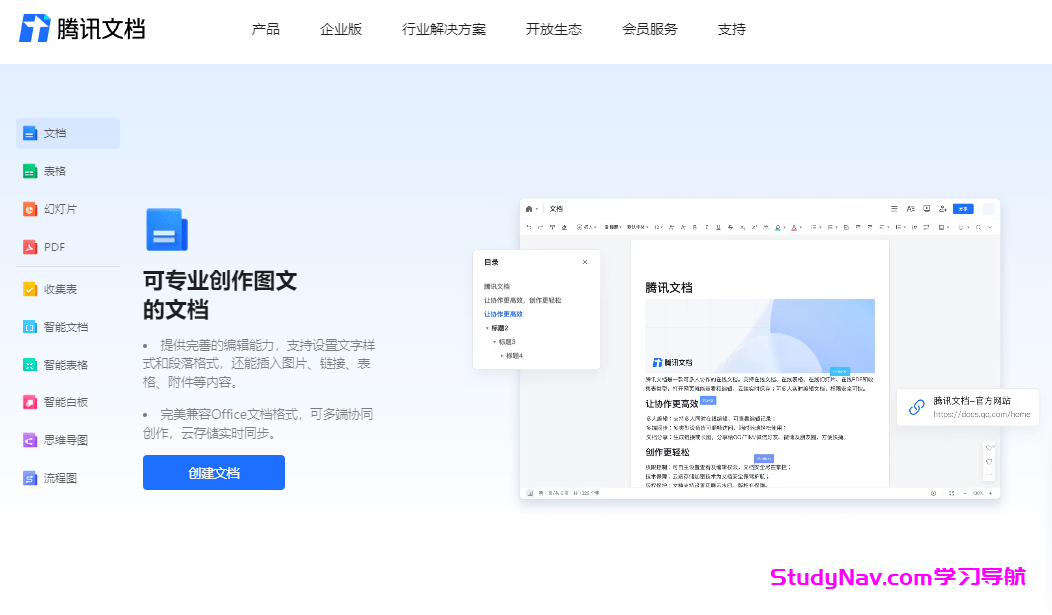Image resolution: width=1052 pixels, height=615 pixels.
Task: Click the strikethrough icon in preview toolbar
Action: pyautogui.click(x=731, y=227)
